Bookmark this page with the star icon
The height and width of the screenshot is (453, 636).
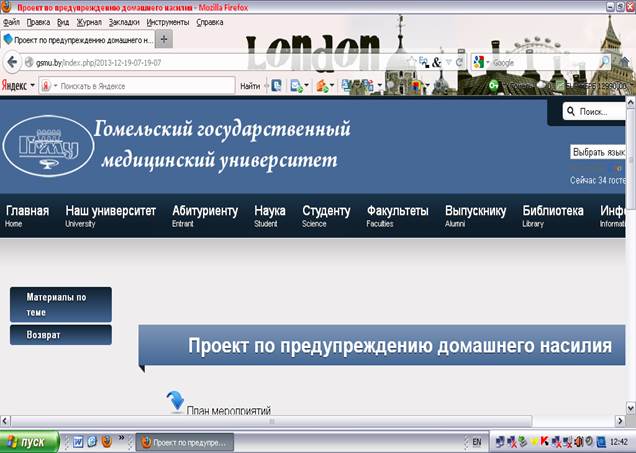coord(412,62)
